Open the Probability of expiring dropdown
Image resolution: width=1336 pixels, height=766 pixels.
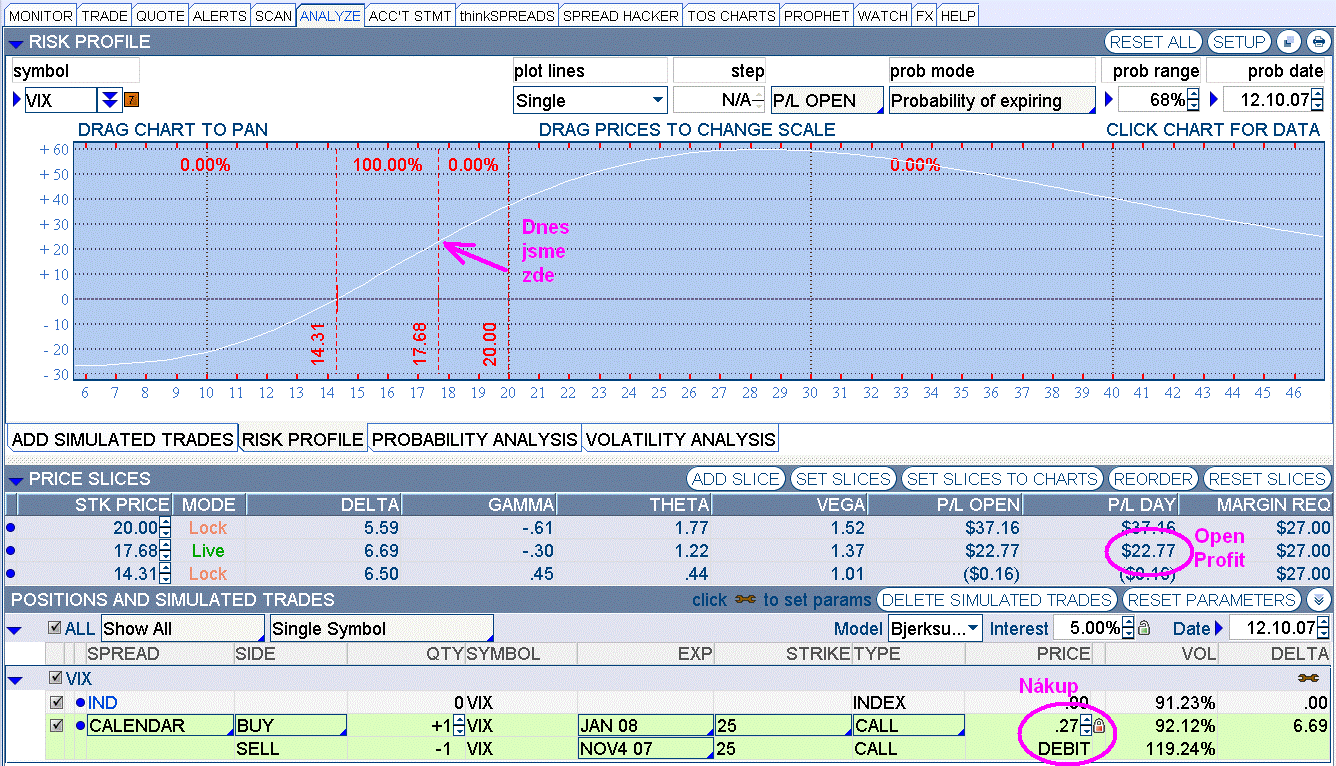click(992, 100)
